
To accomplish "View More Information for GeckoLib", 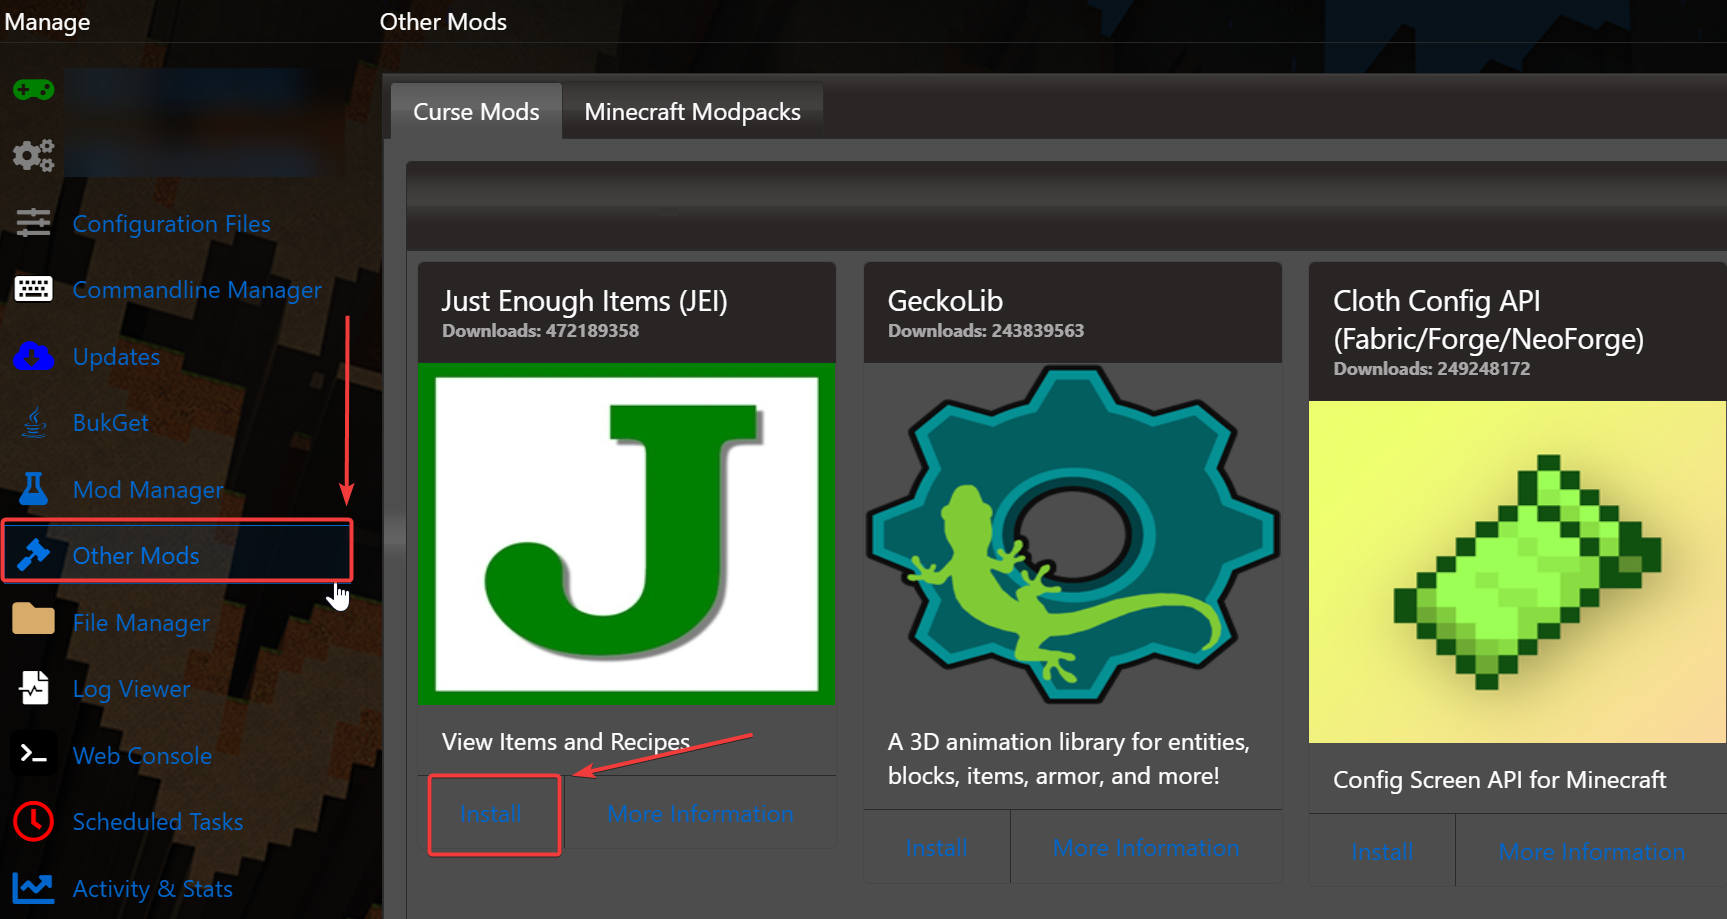I will 1146,848.
